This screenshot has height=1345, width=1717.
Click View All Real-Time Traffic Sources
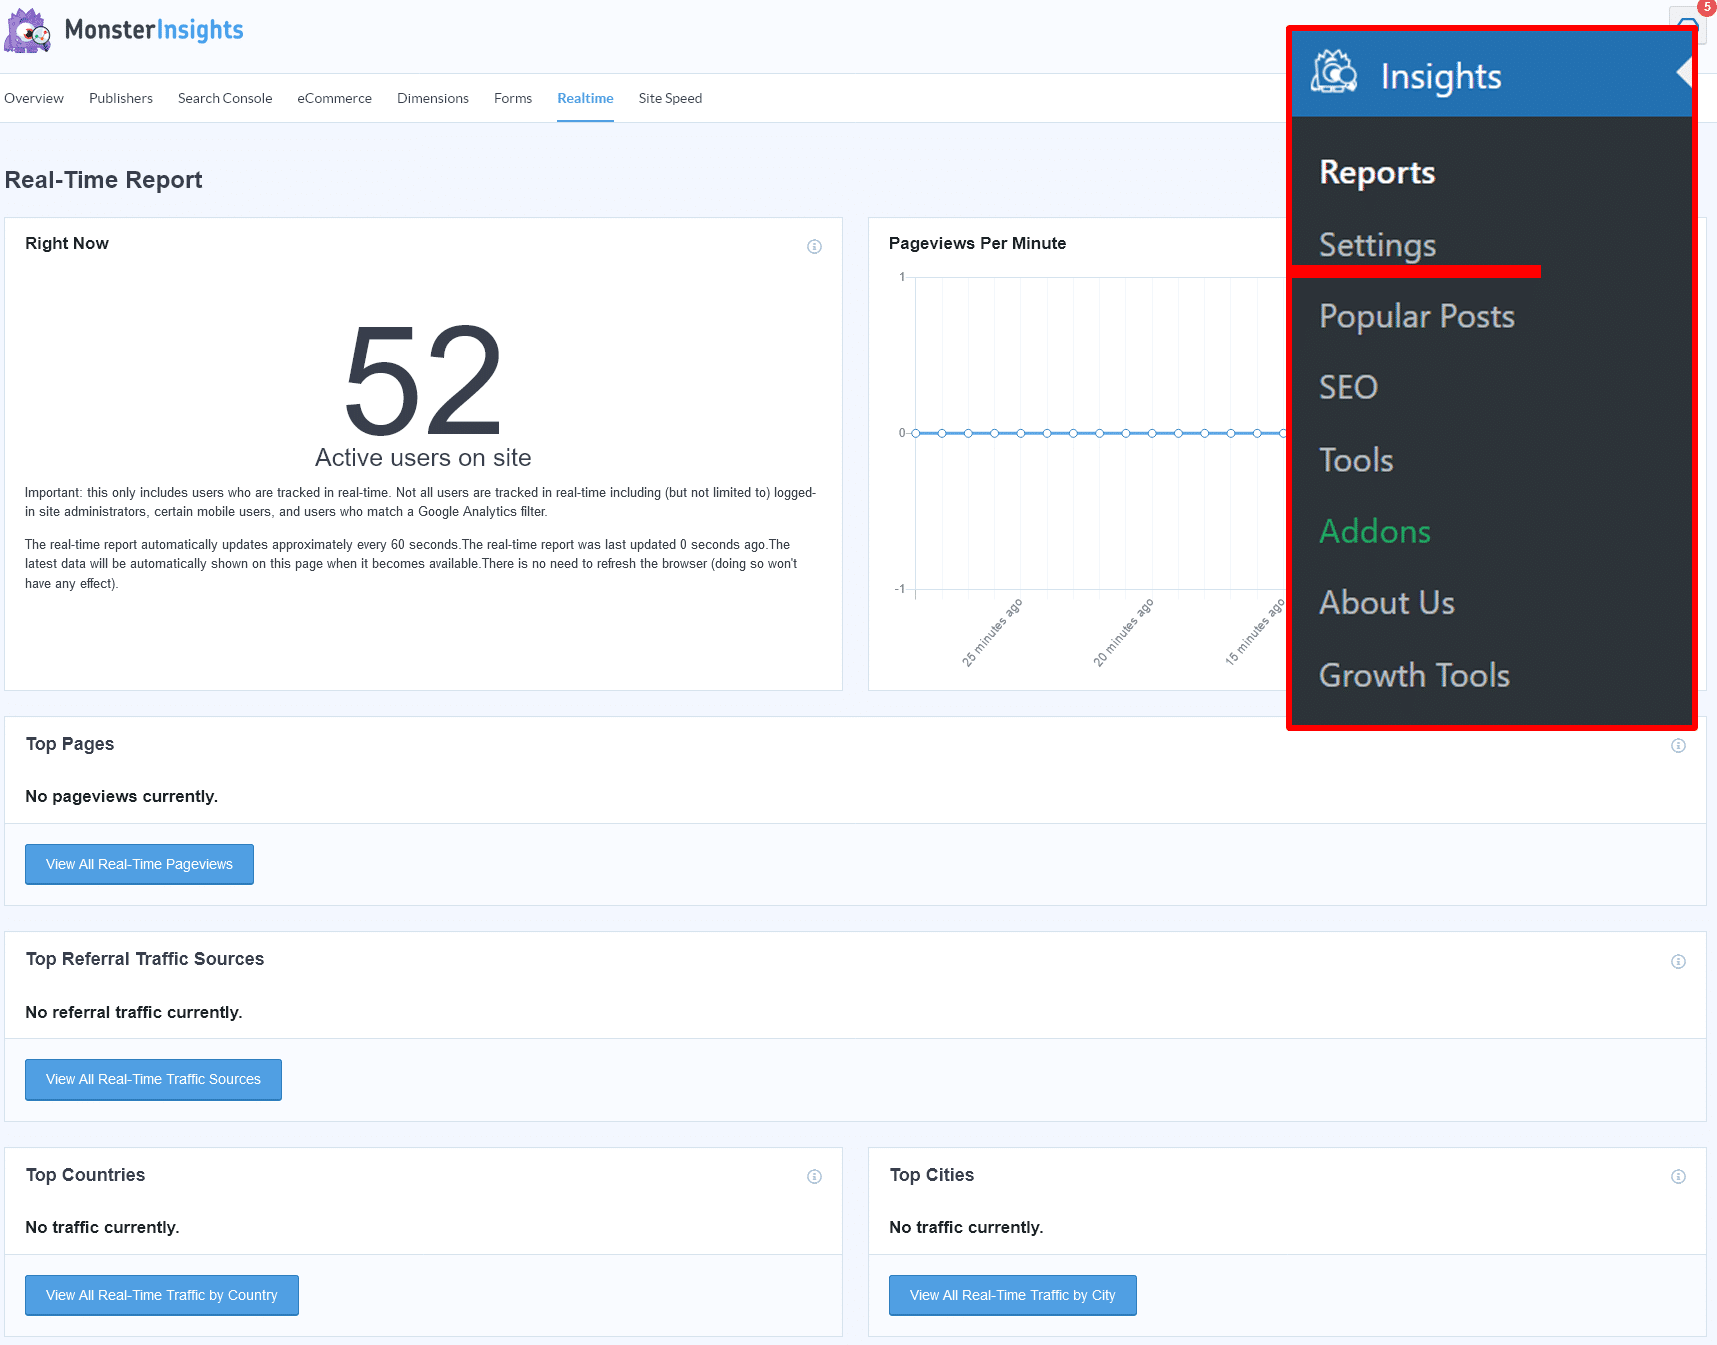coord(152,1079)
